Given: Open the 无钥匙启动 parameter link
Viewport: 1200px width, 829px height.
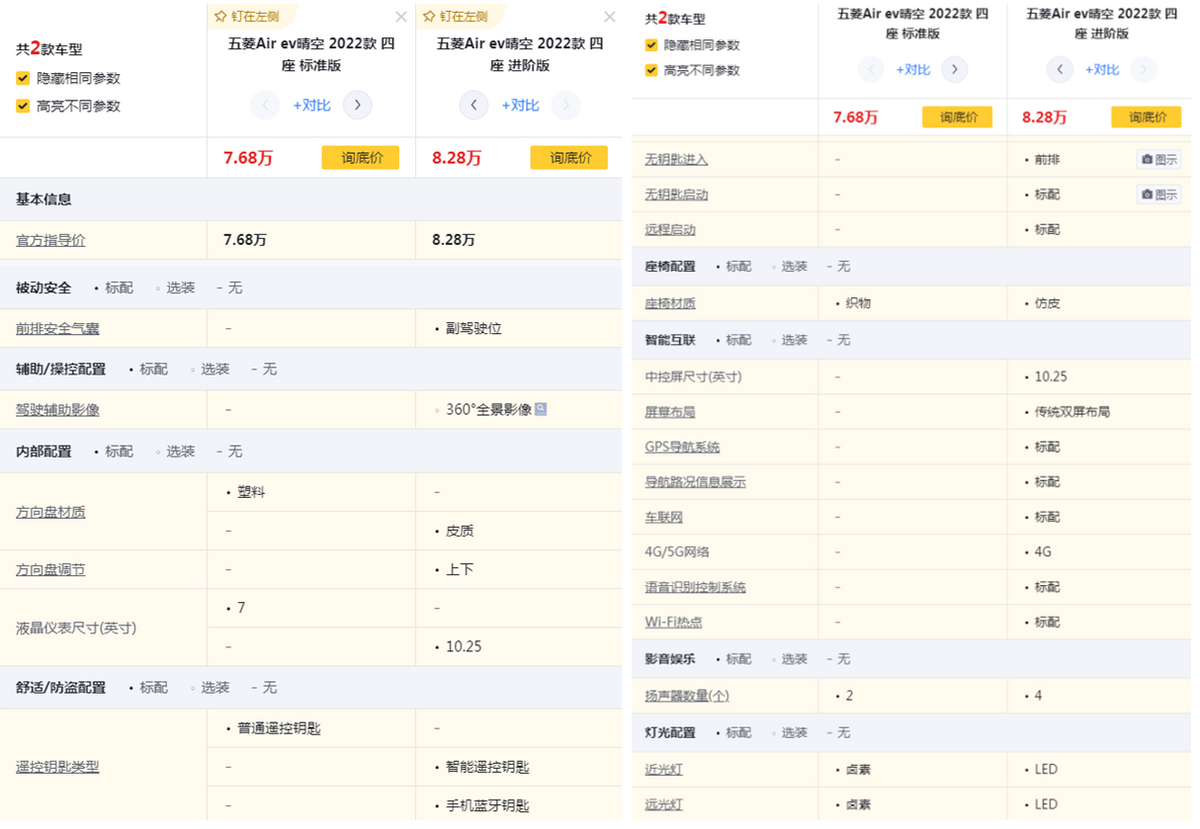Looking at the screenshot, I should point(677,194).
